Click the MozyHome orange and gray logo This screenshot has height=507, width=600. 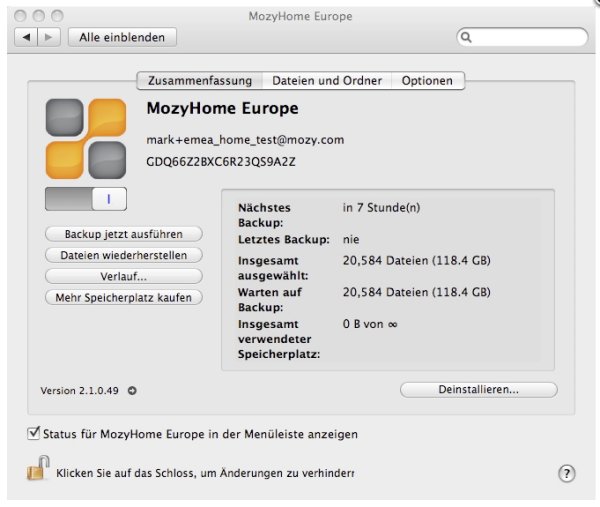tap(86, 139)
